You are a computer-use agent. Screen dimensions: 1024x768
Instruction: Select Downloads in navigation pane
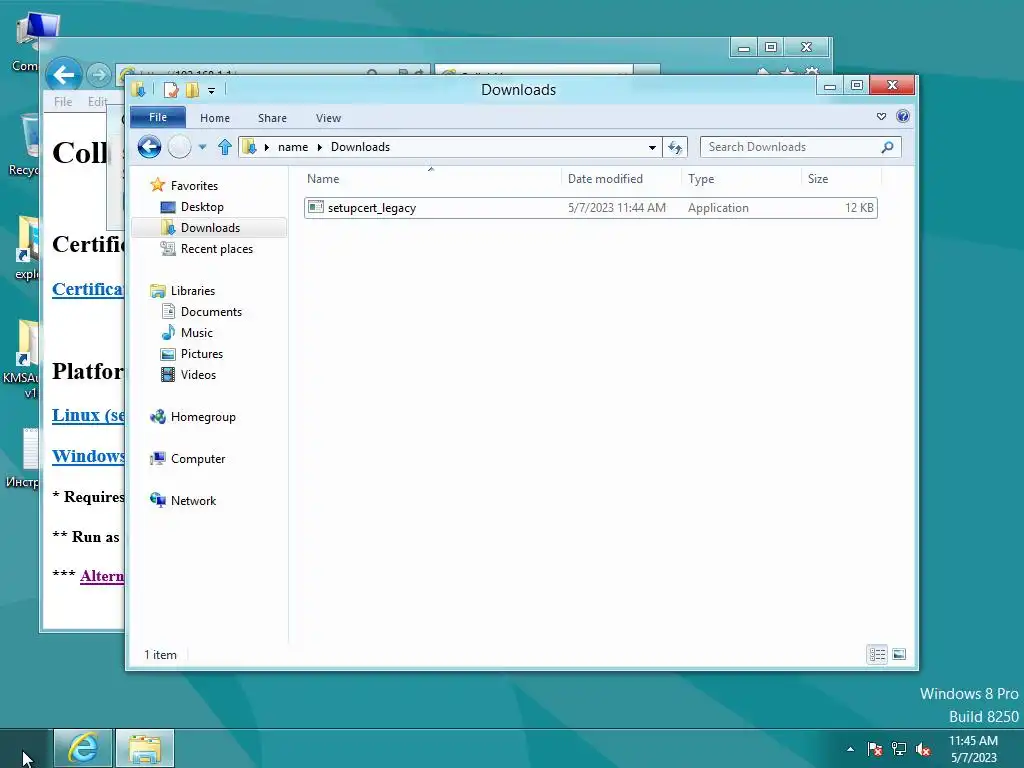coord(210,227)
